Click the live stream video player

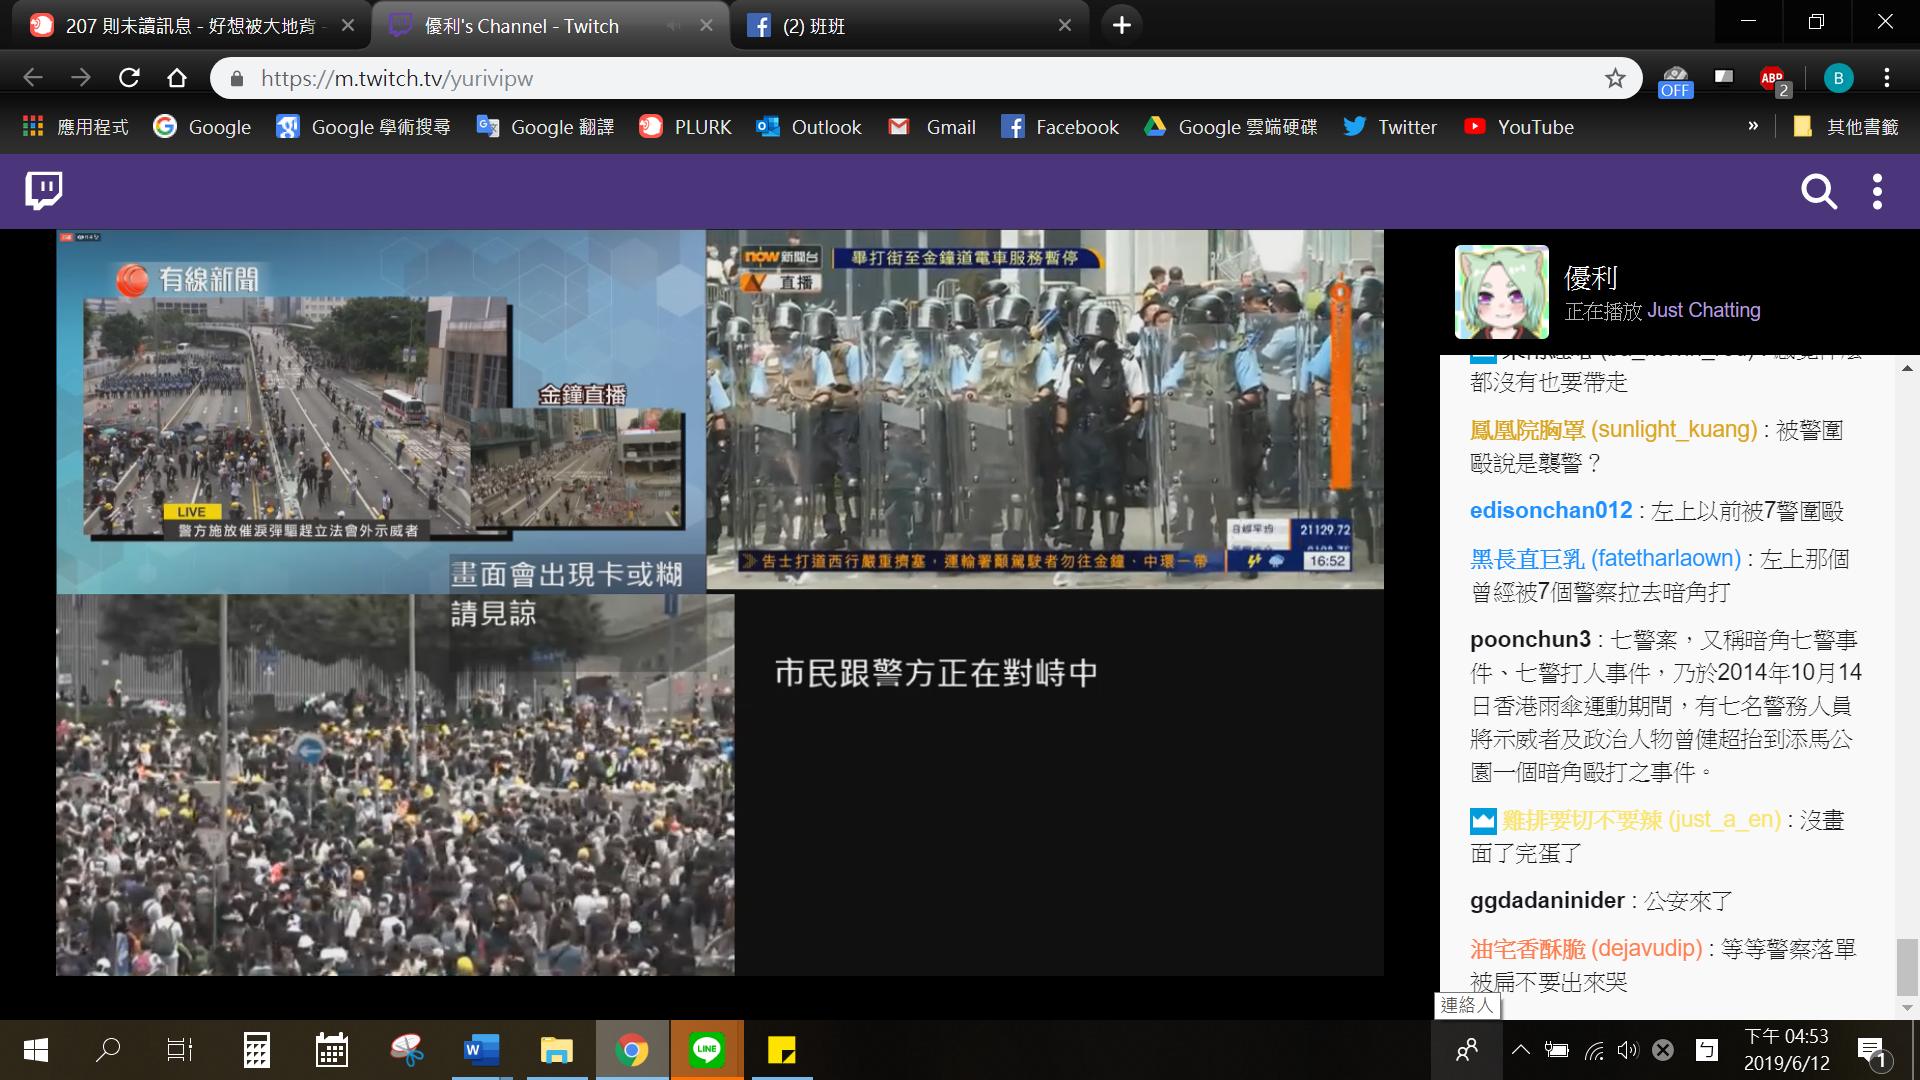click(x=720, y=603)
